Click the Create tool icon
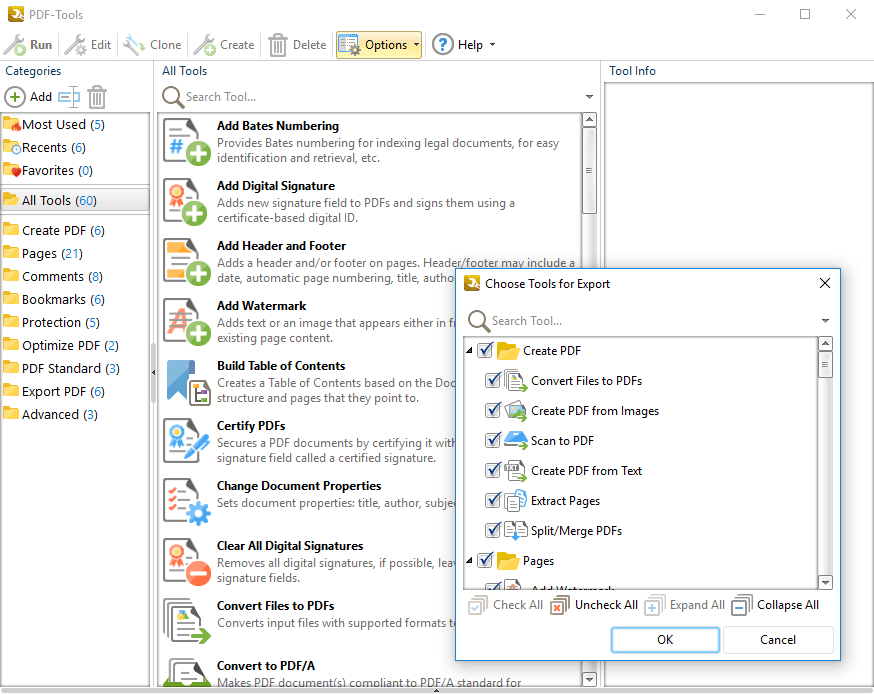The image size is (874, 694). (205, 45)
